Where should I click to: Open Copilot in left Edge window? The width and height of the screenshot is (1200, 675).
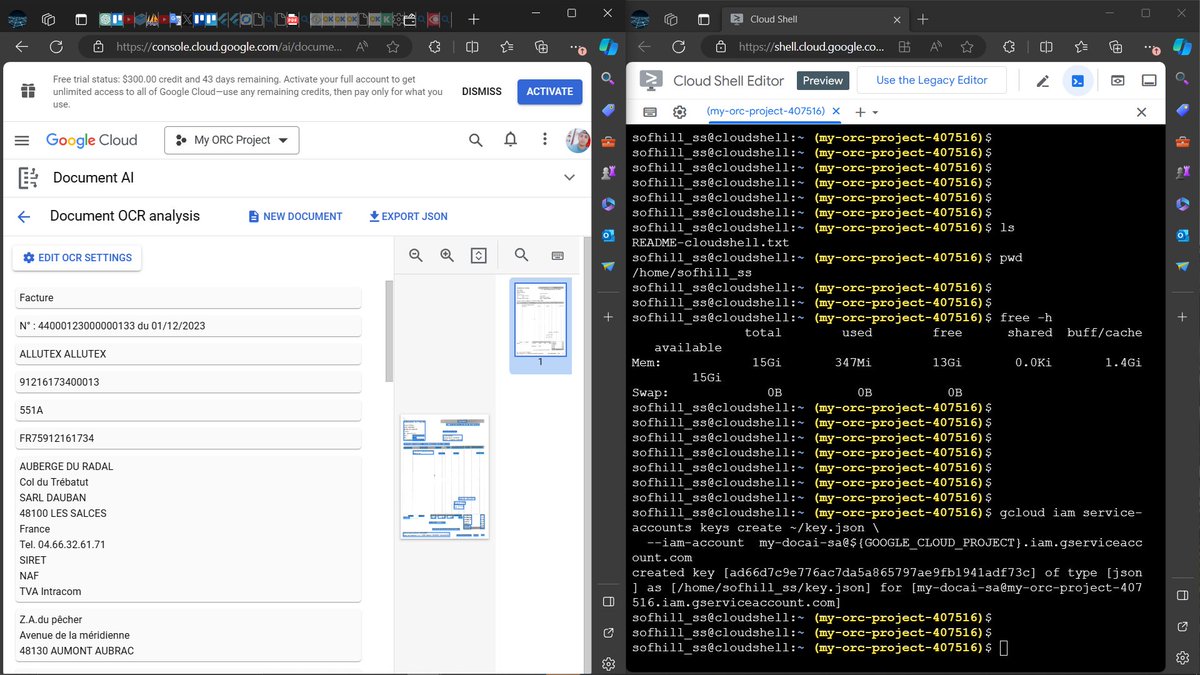pyautogui.click(x=608, y=47)
